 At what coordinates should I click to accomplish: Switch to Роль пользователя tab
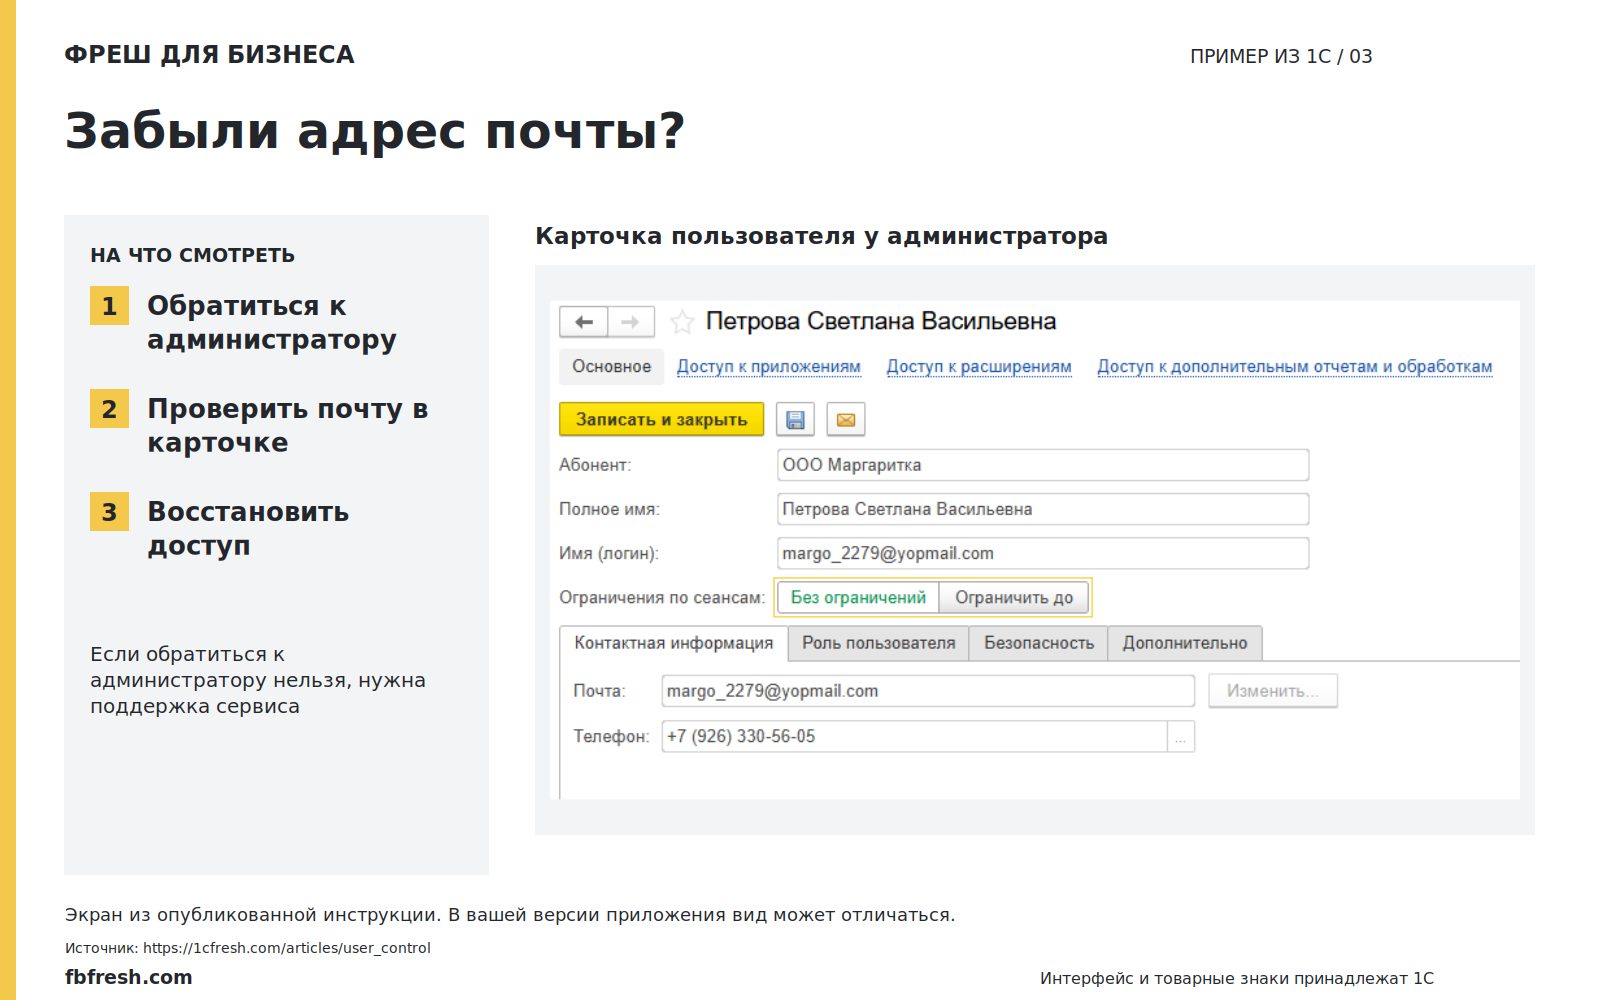coord(879,643)
